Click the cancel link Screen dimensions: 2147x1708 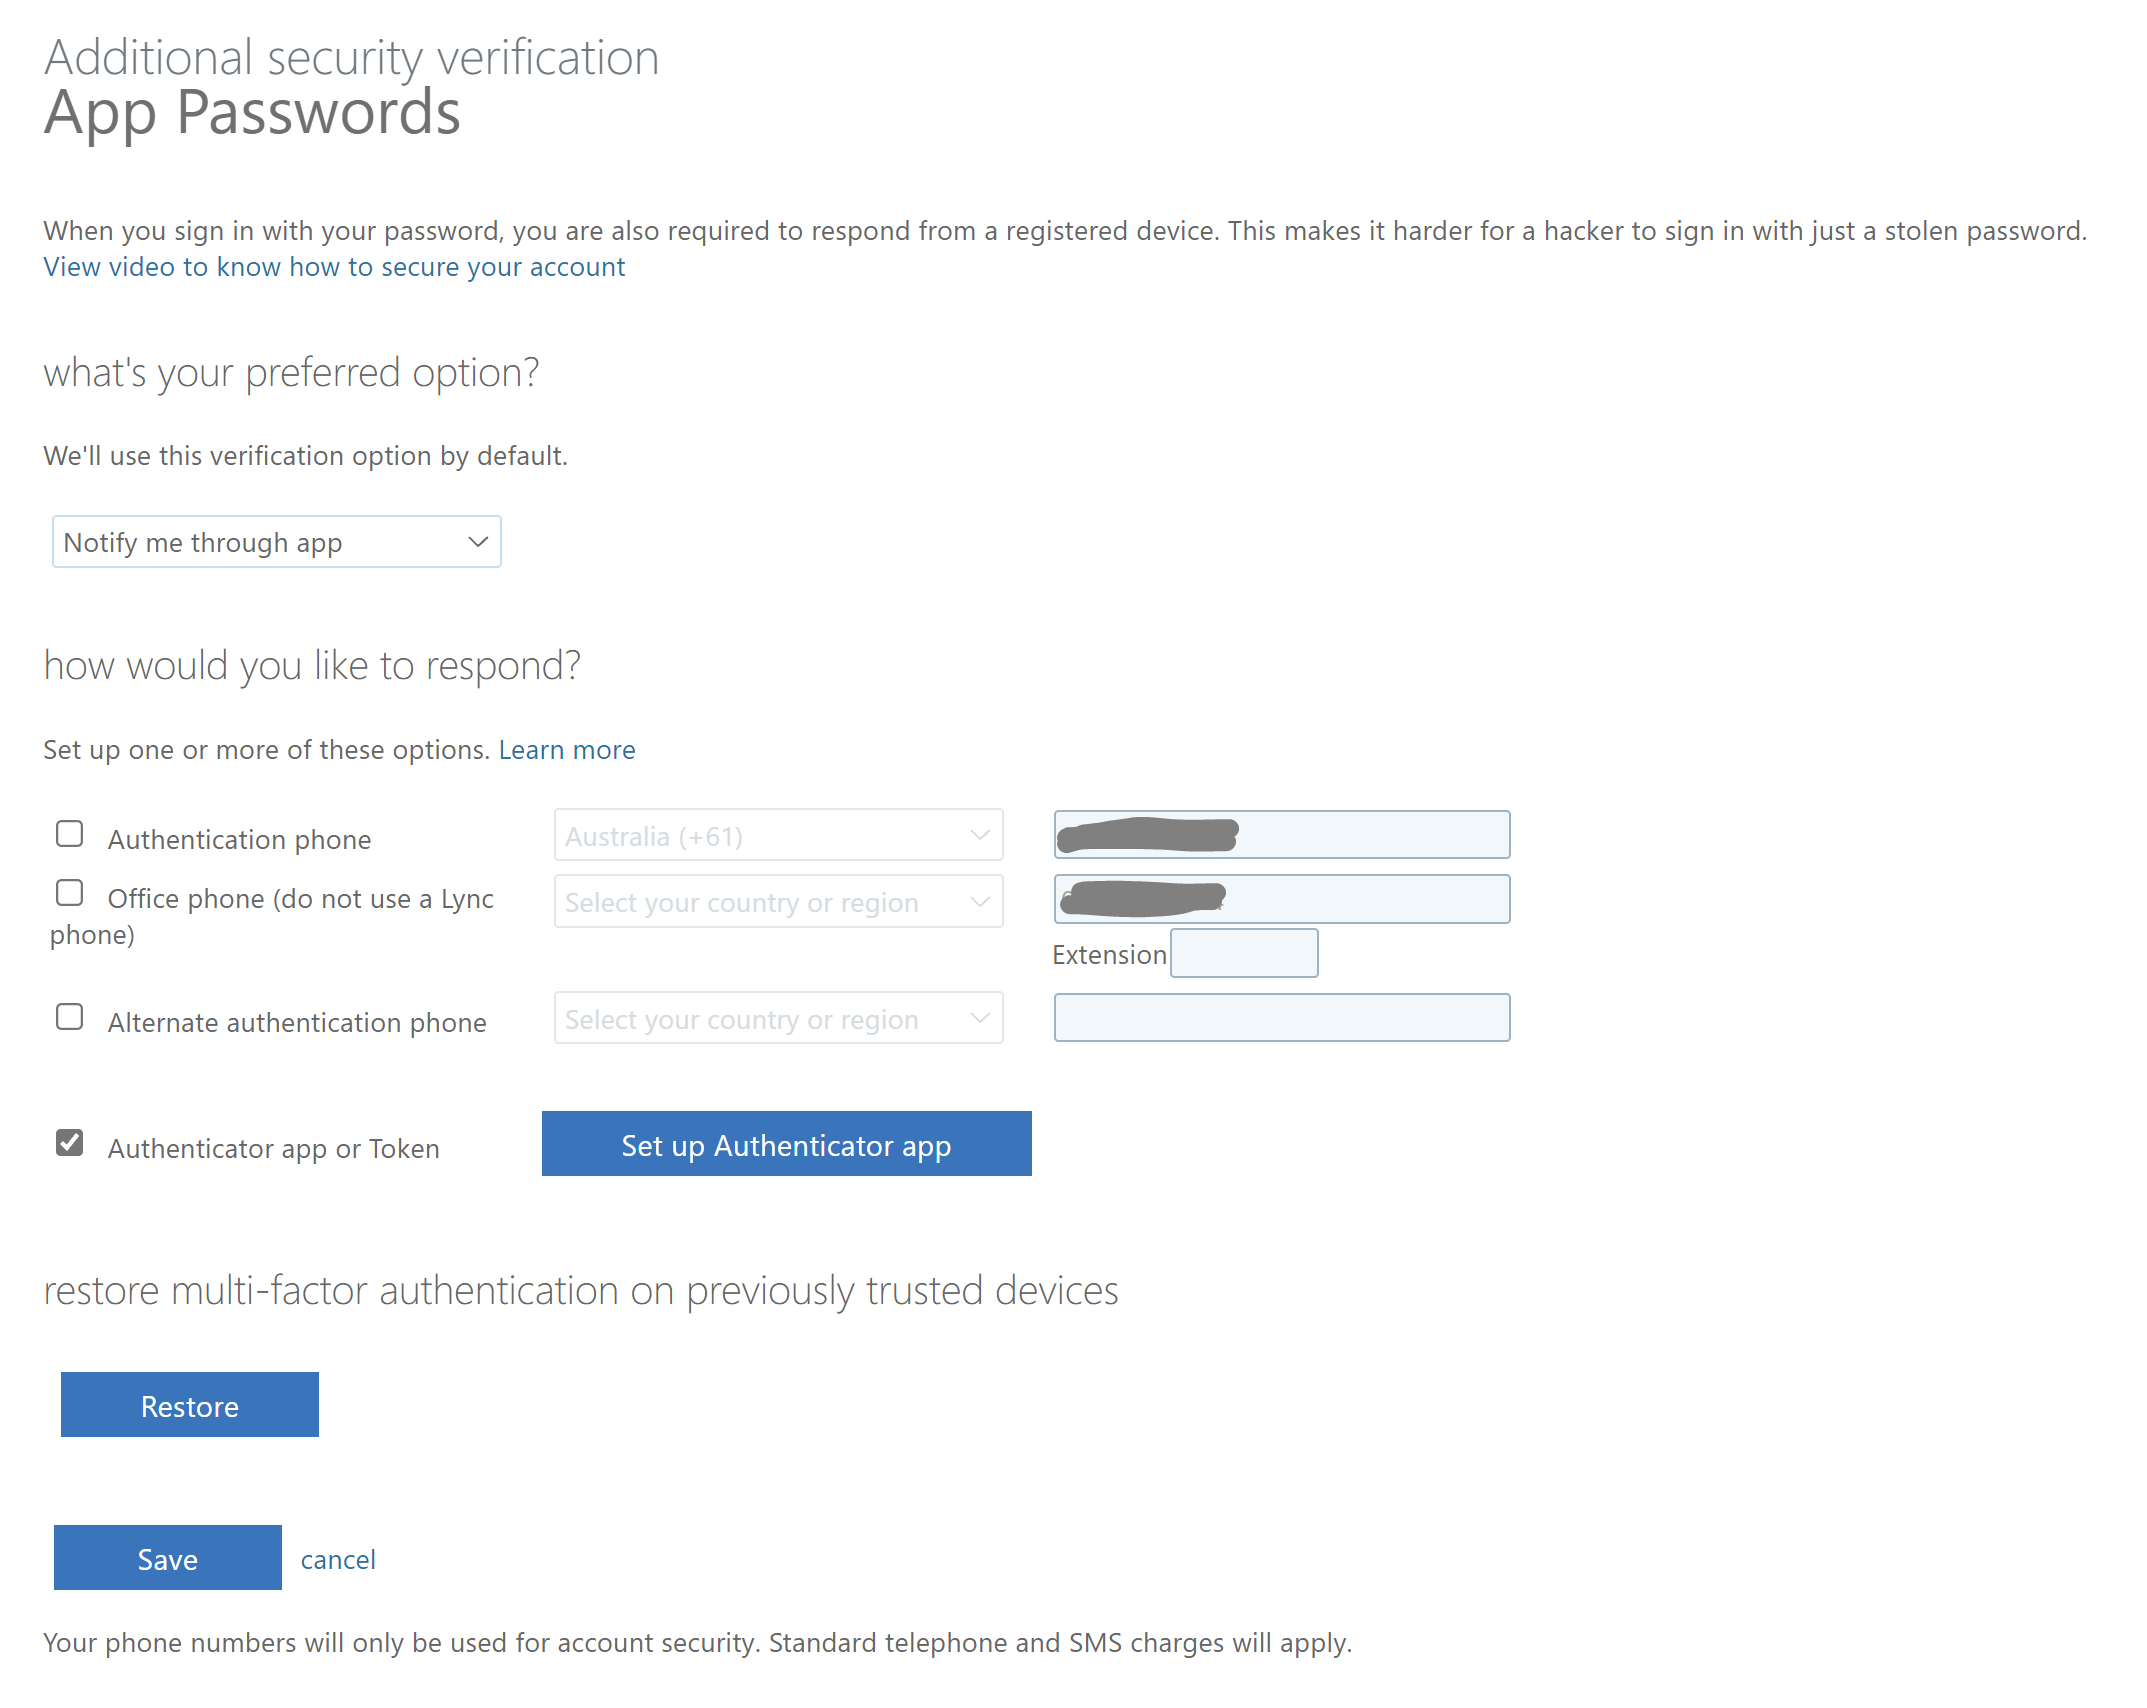coord(338,1560)
